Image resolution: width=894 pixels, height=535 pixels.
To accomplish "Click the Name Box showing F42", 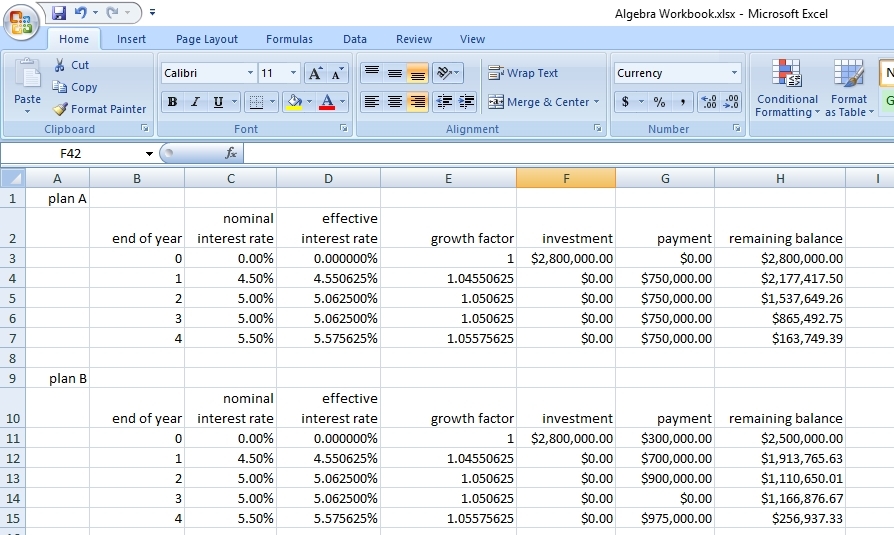I will click(x=71, y=153).
